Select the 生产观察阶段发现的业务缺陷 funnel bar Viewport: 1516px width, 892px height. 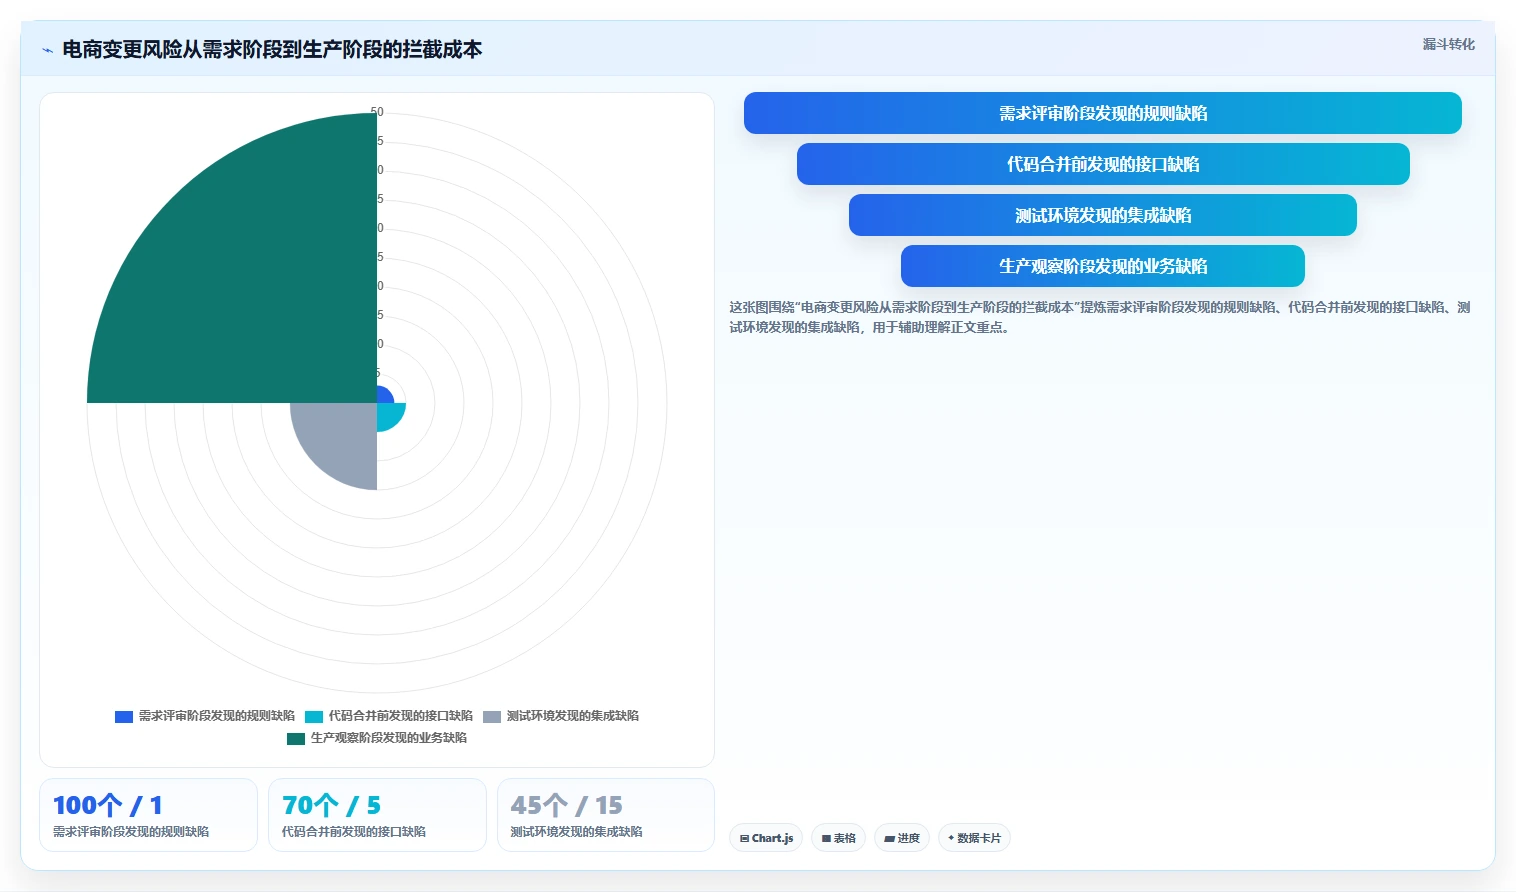(1102, 266)
